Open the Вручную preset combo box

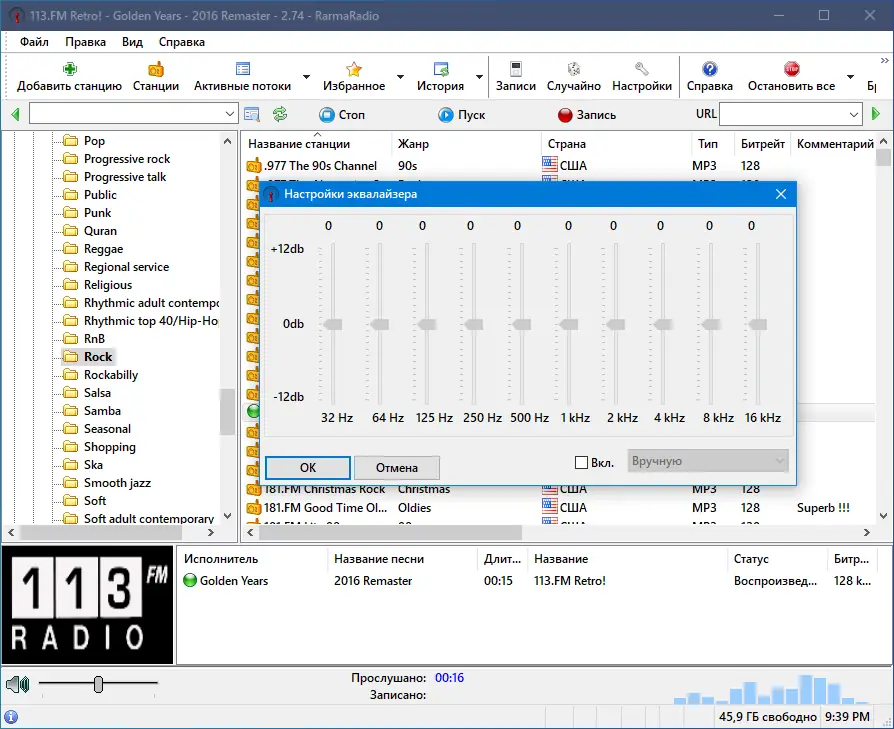tap(707, 460)
